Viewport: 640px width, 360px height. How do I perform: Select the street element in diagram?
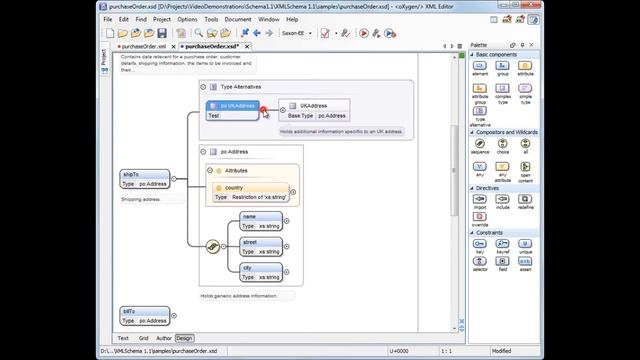pyautogui.click(x=261, y=247)
